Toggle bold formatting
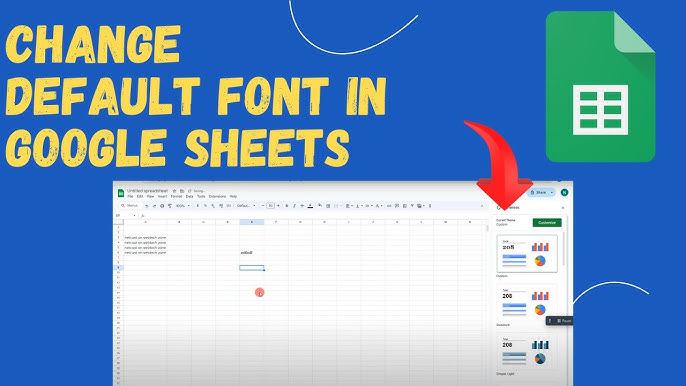Screen dimensions: 686x386 coord(287,206)
